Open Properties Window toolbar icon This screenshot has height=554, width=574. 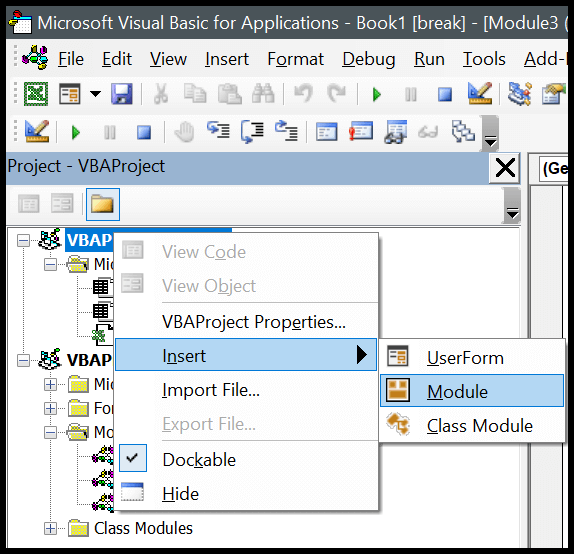pyautogui.click(x=554, y=94)
